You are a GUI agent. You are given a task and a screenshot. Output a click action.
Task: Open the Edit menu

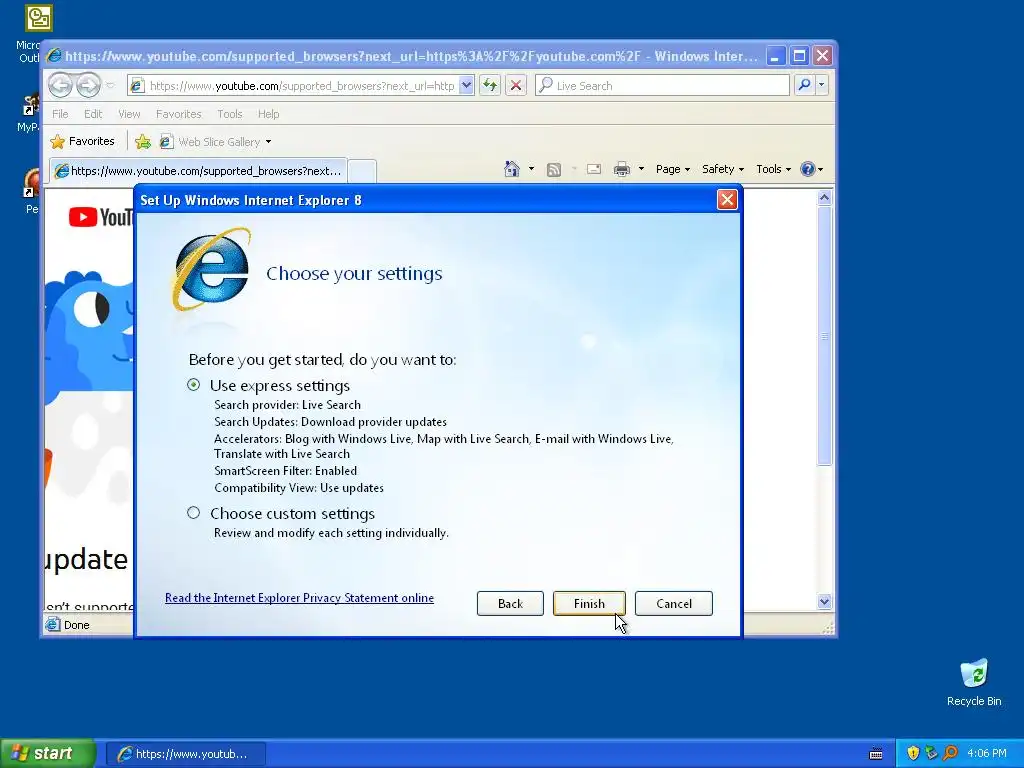click(x=93, y=114)
